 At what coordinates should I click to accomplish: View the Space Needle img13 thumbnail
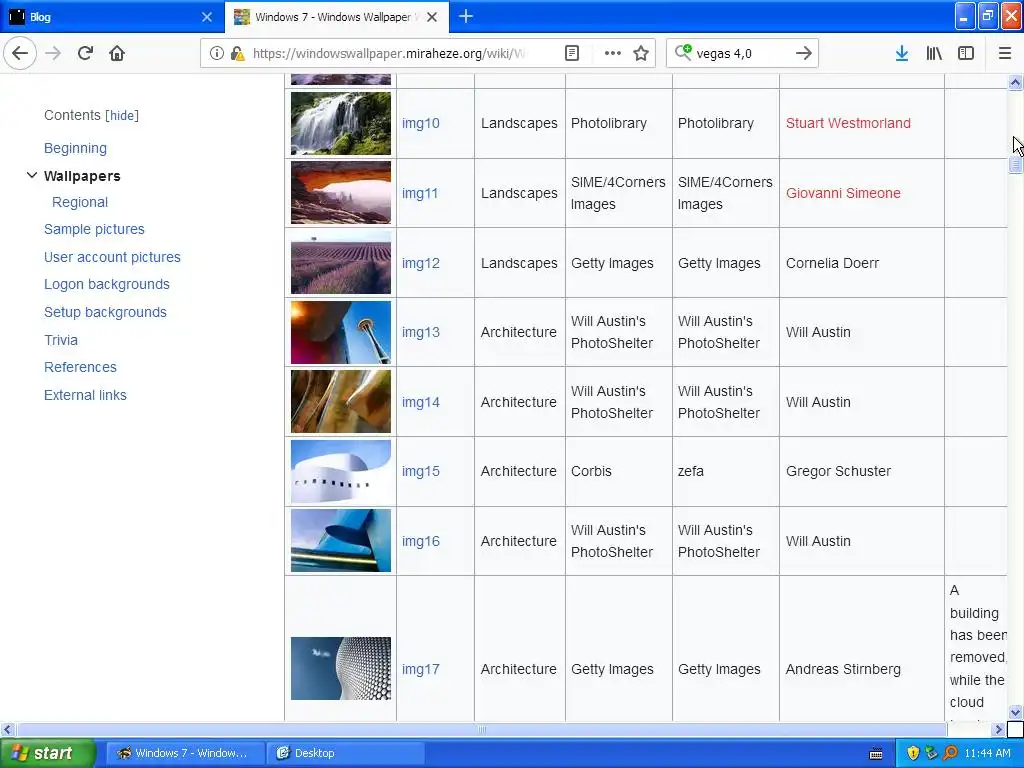click(x=341, y=332)
